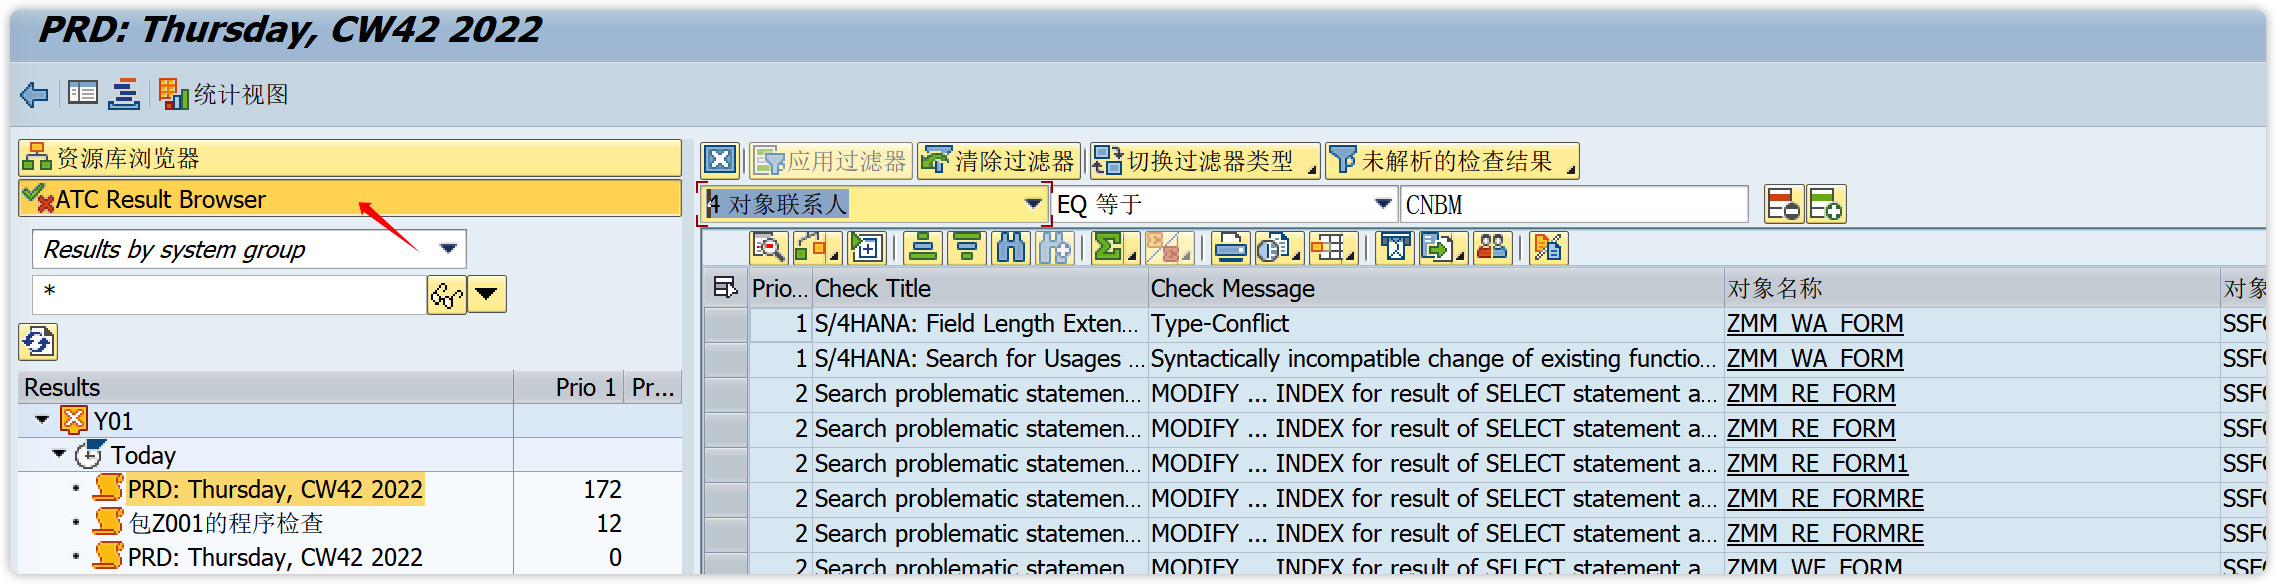Click the green Sigma total icon
The width and height of the screenshot is (2276, 584).
pyautogui.click(x=1107, y=247)
